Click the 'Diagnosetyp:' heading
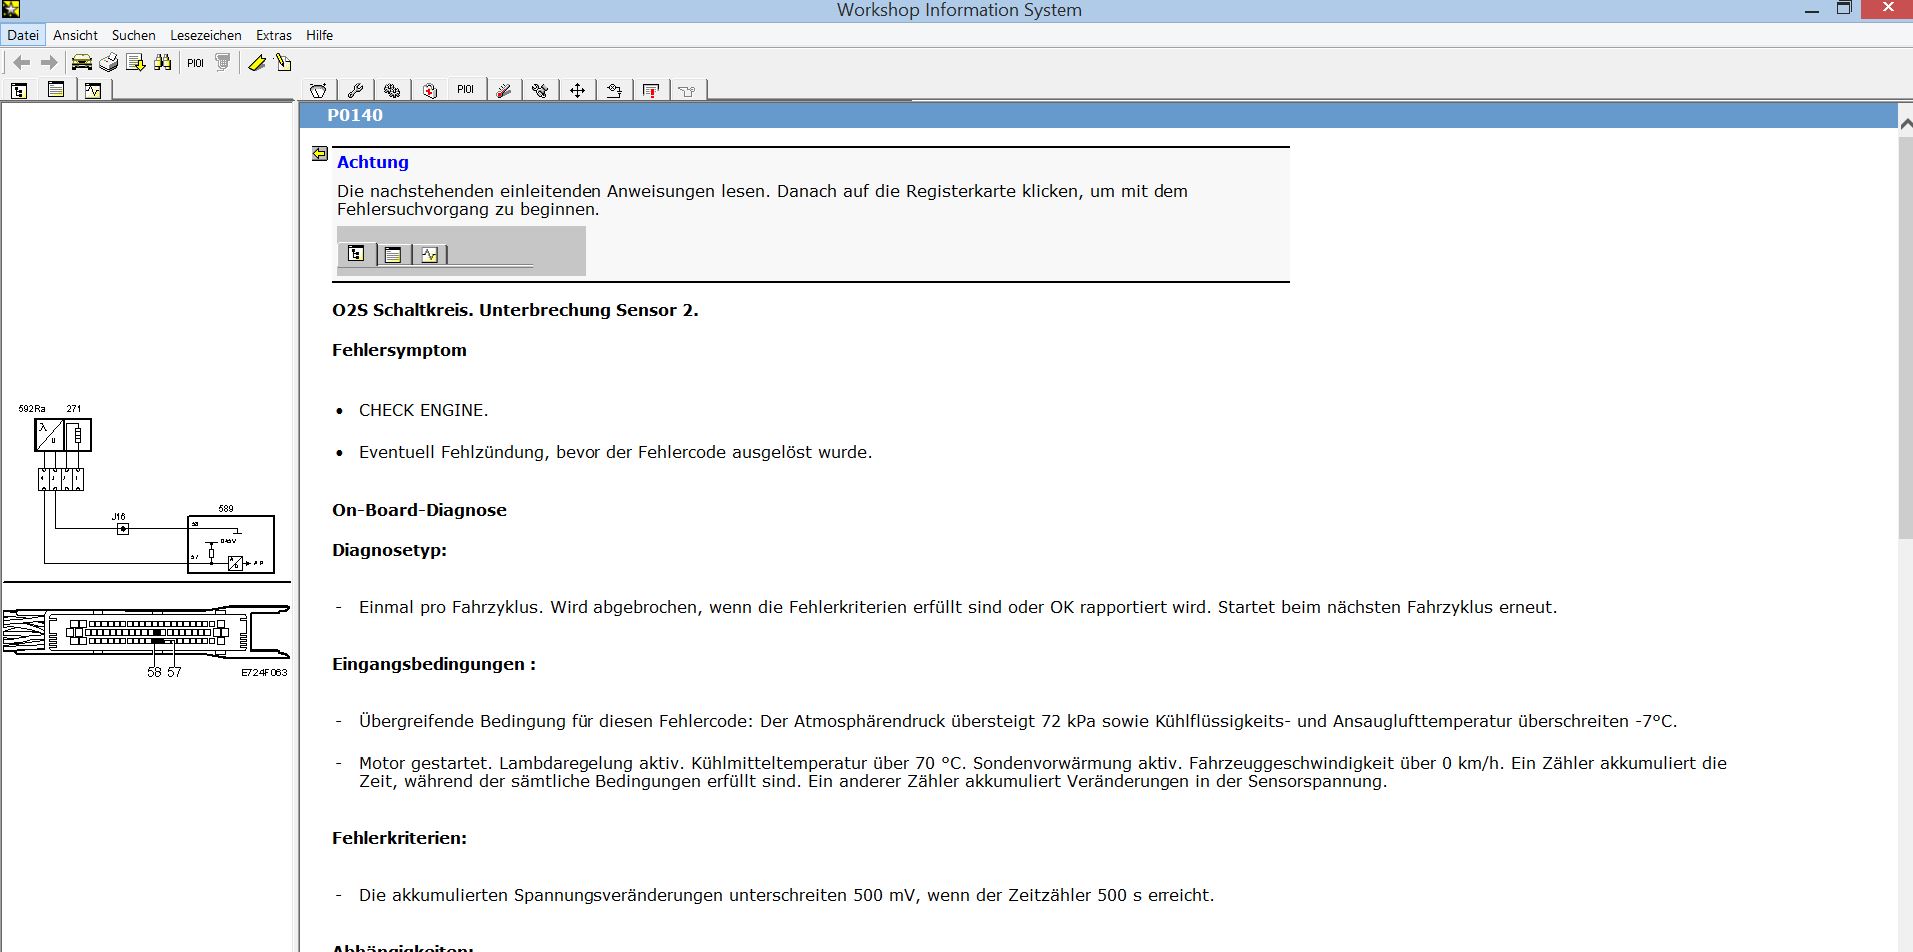 tap(389, 550)
